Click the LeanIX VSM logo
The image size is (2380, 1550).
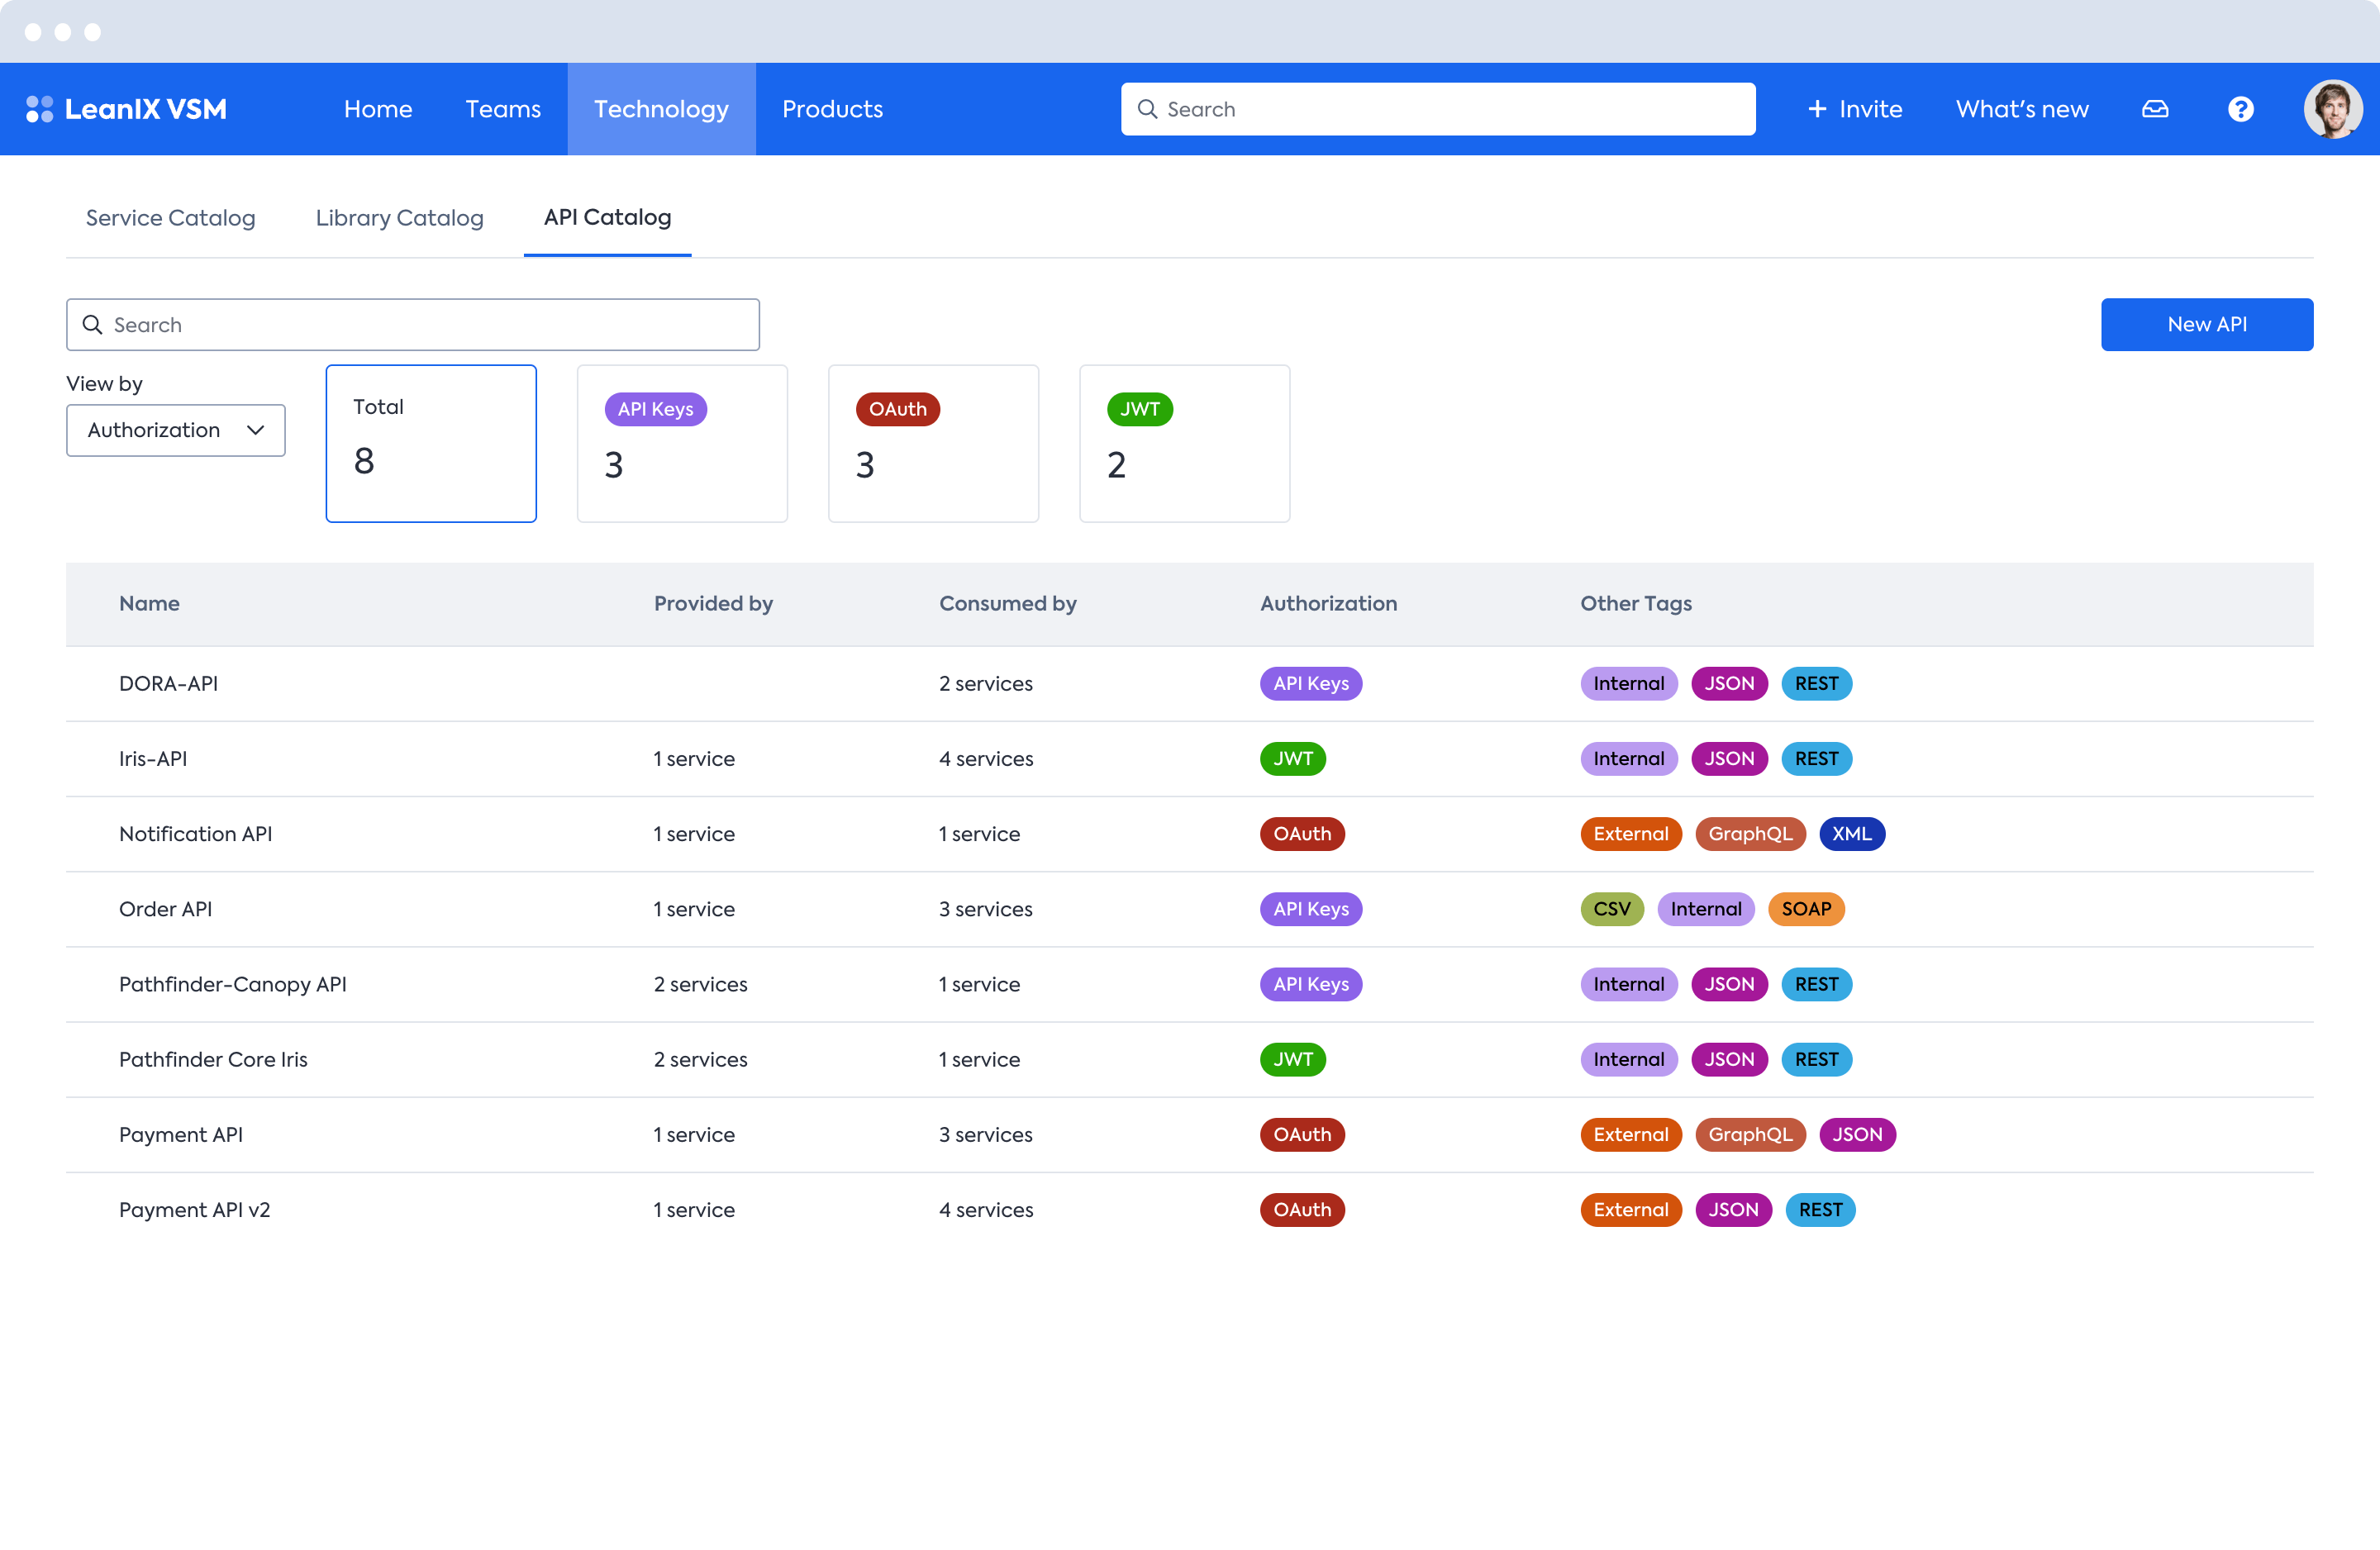(x=127, y=109)
